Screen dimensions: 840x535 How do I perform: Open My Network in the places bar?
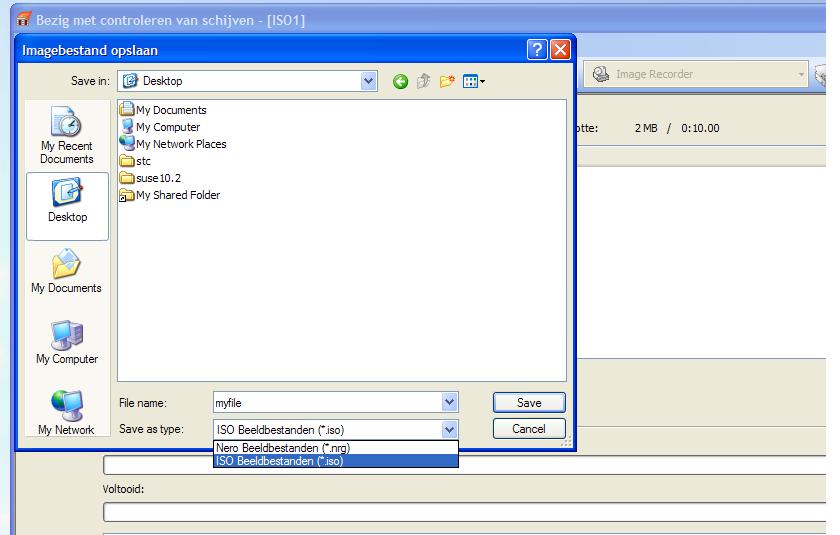(66, 412)
